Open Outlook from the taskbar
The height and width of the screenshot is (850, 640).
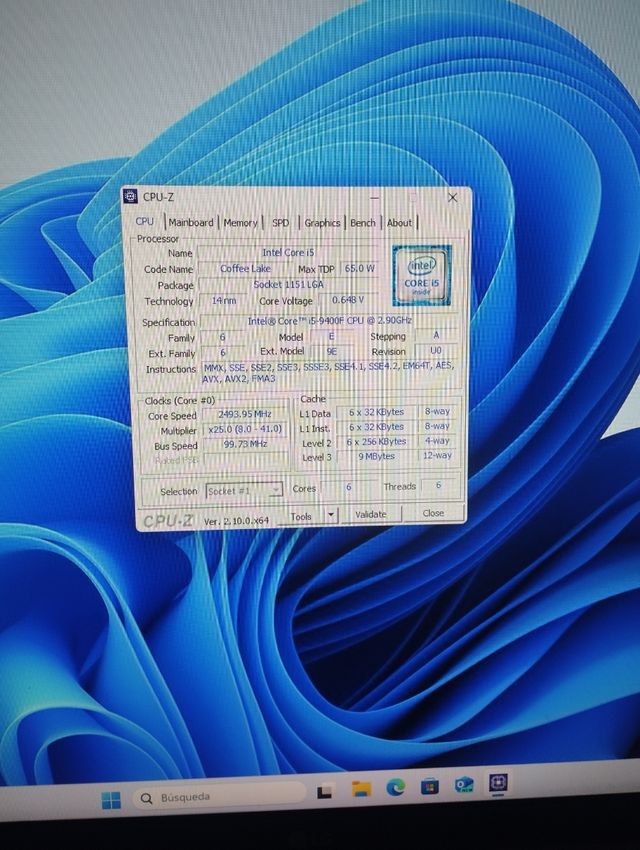tap(464, 784)
